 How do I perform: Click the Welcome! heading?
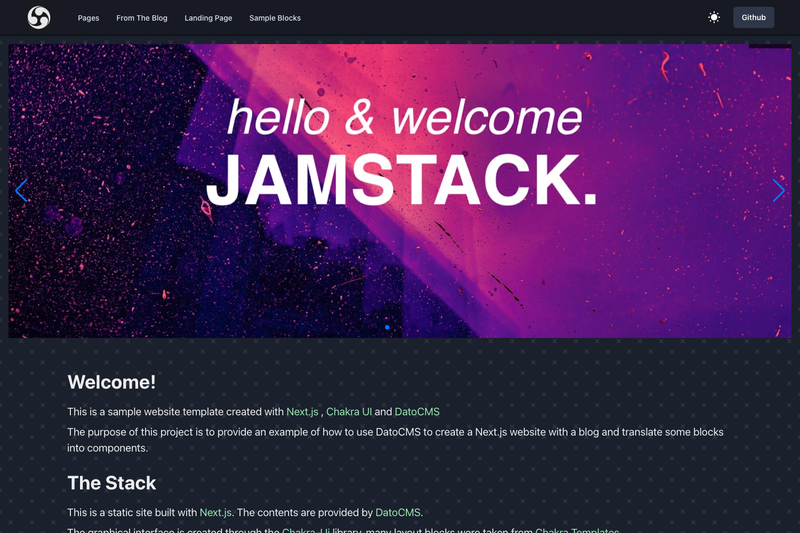112,382
